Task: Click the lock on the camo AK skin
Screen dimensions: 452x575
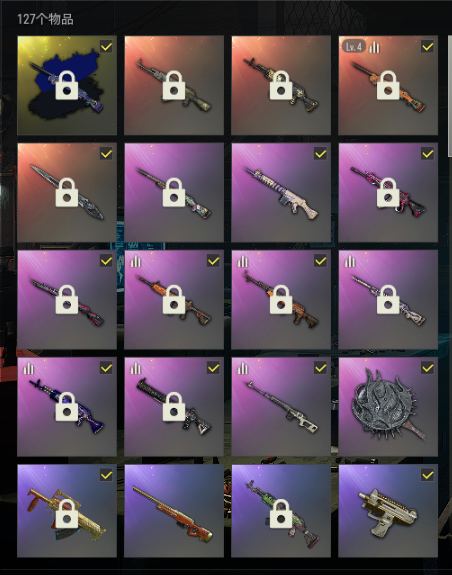Action: click(x=174, y=85)
